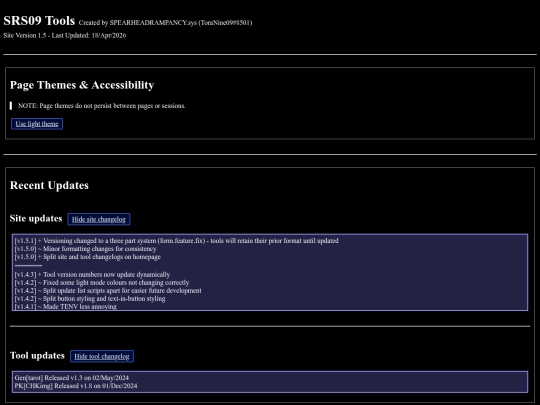Select the SRS09 Tools title
Screen dimensions: 540x405
[x=39, y=21]
